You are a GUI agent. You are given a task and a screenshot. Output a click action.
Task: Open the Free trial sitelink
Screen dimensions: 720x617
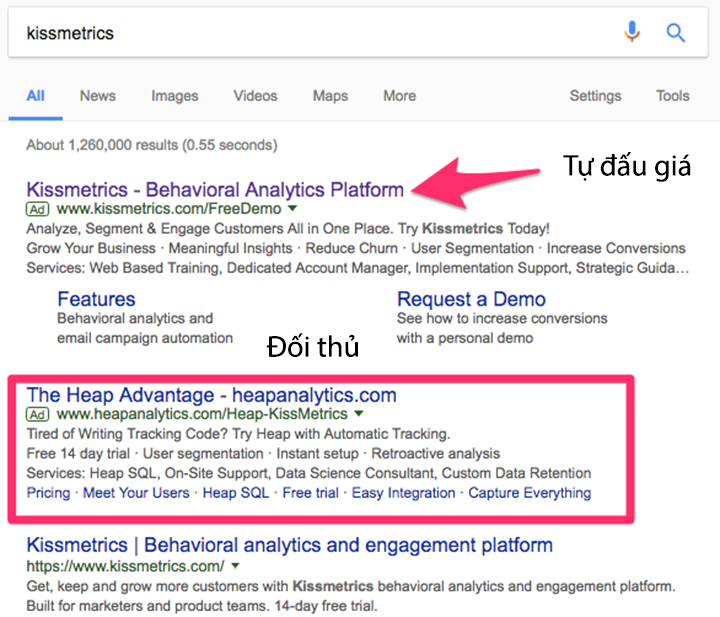coord(311,493)
